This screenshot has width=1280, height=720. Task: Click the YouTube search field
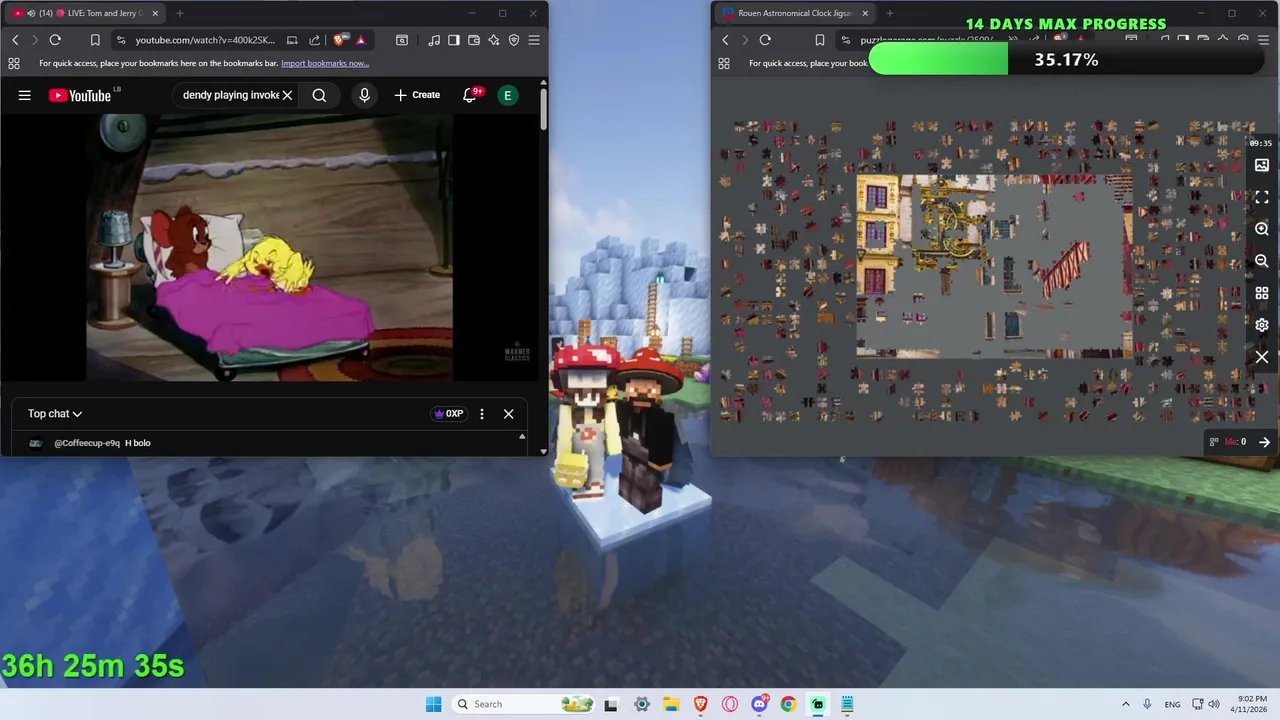[230, 95]
